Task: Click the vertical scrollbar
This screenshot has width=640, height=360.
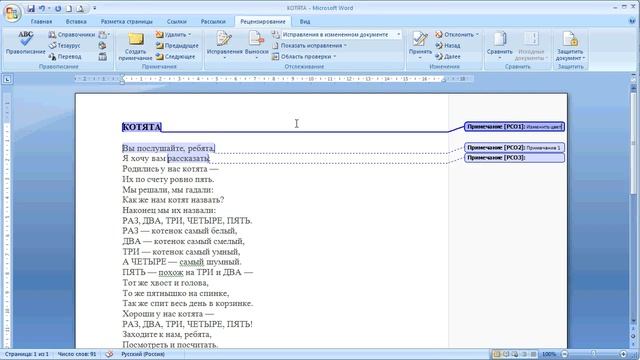Action: [x=633, y=204]
